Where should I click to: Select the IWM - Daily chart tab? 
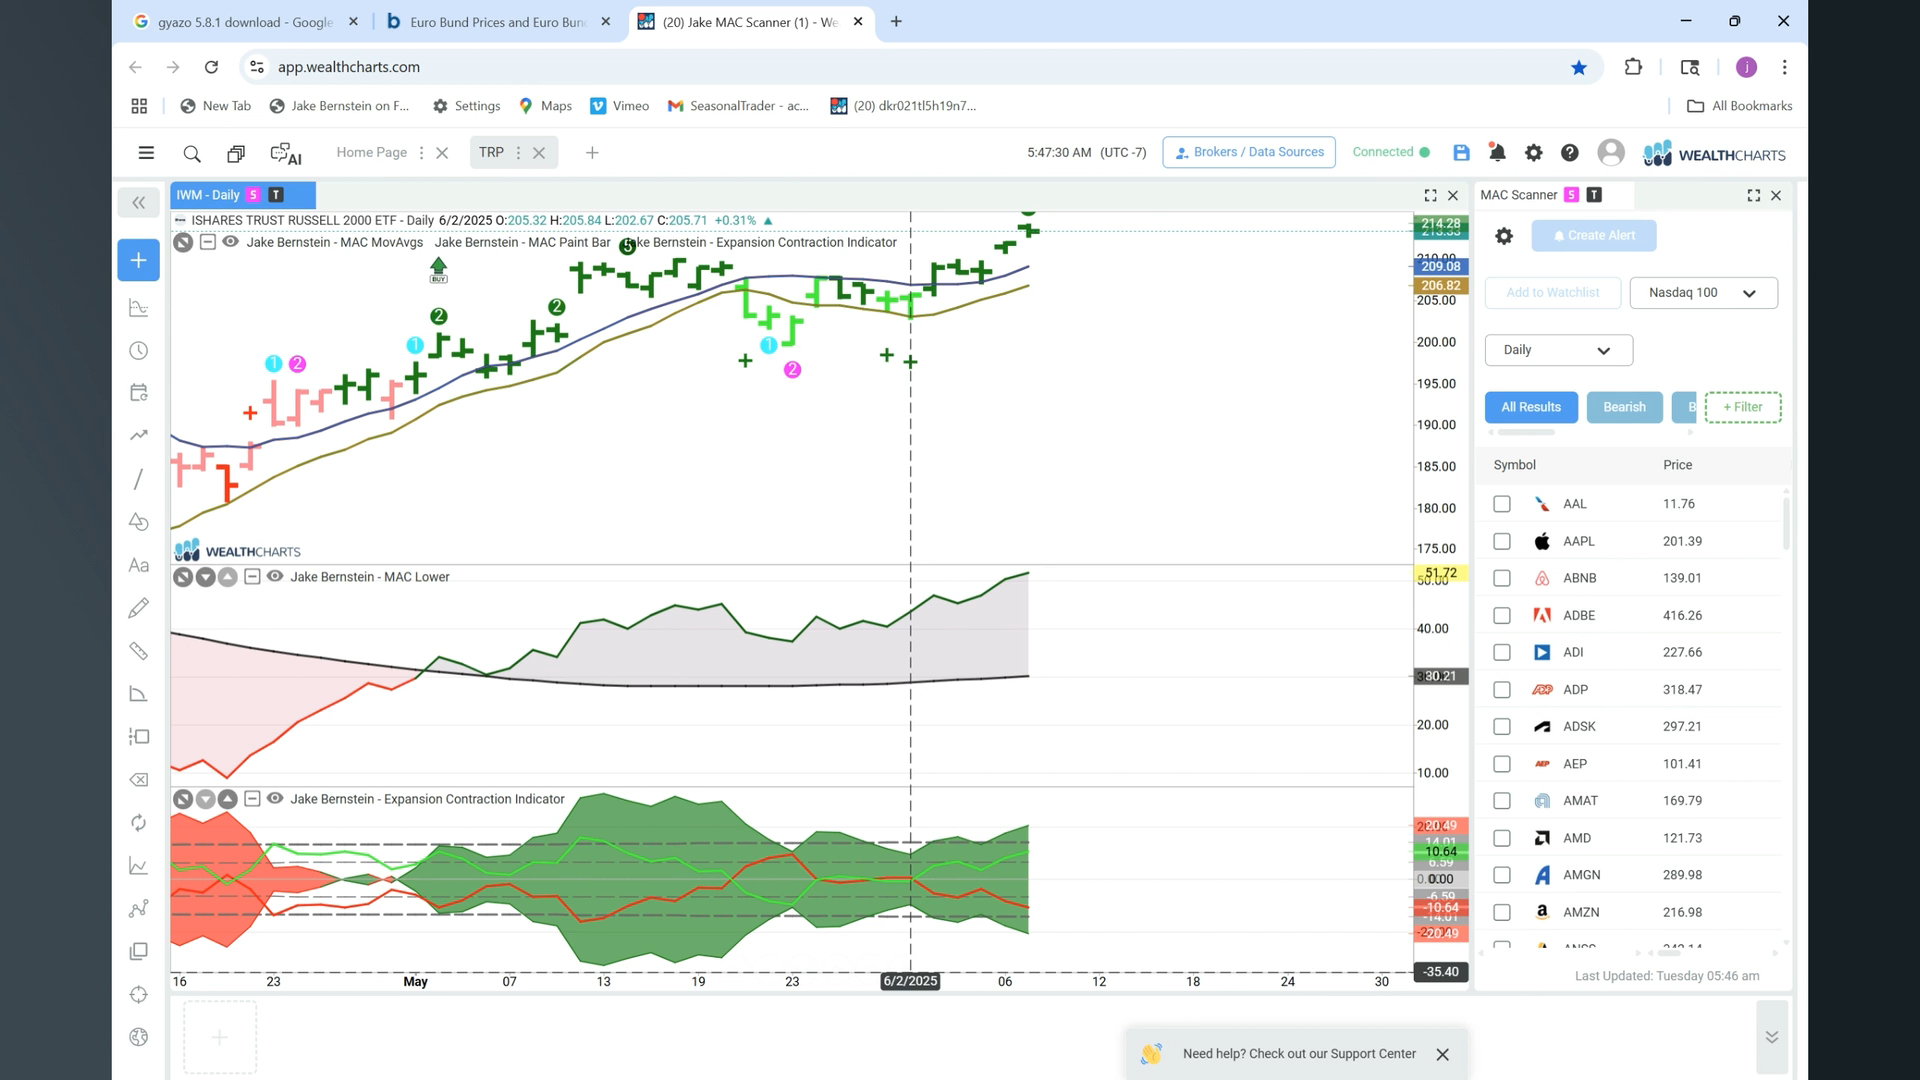242,195
